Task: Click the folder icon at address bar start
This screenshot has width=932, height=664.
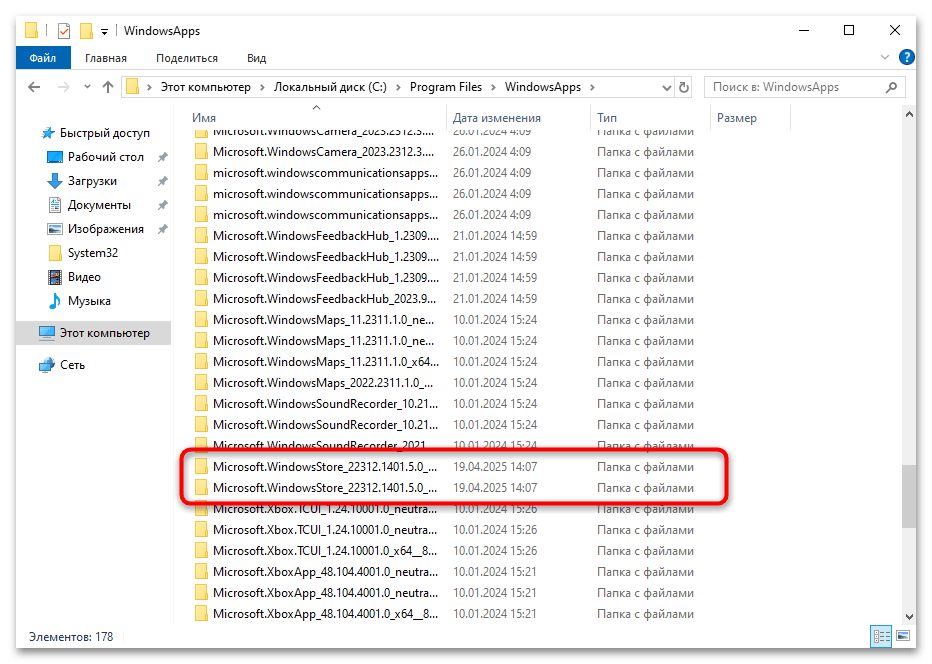Action: coord(133,87)
